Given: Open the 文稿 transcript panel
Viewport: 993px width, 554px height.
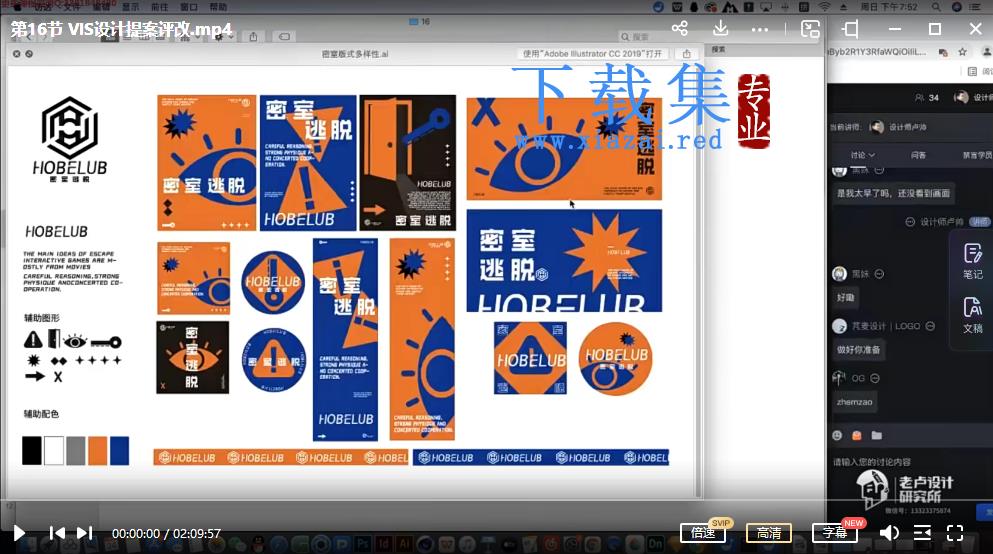Looking at the screenshot, I should pos(973,315).
